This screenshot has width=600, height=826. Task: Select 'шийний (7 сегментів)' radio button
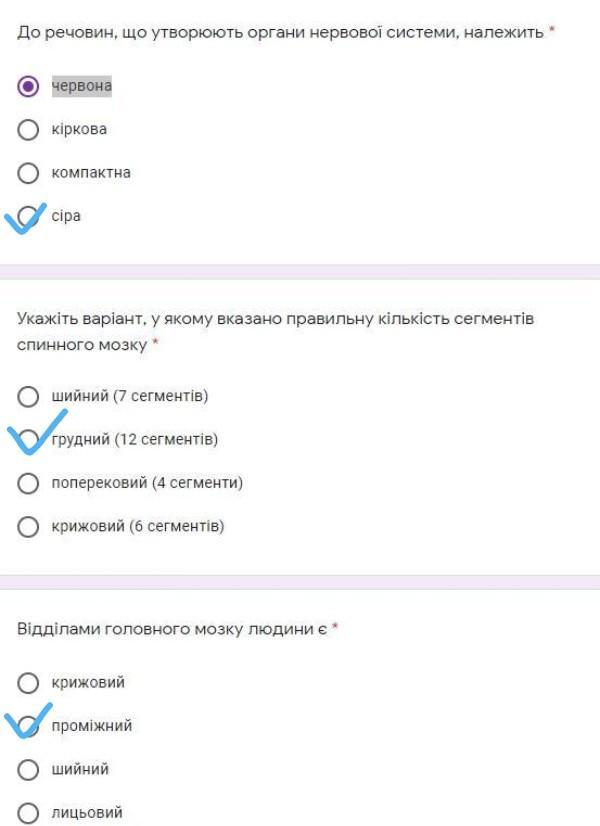coord(28,396)
